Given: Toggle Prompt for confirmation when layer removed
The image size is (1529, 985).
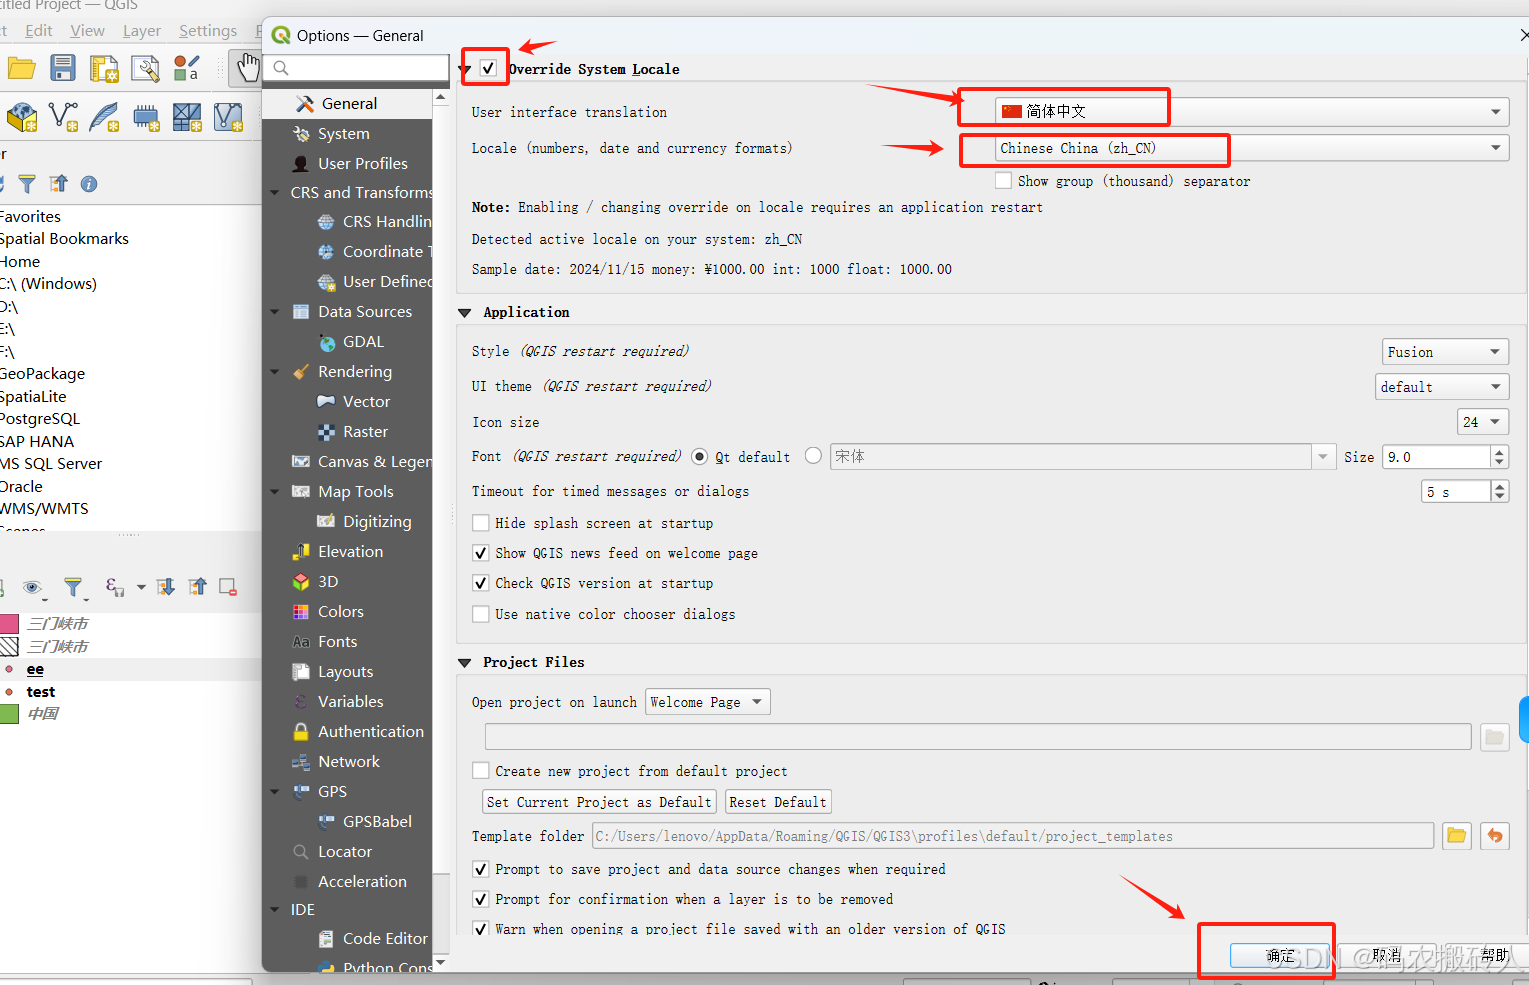Looking at the screenshot, I should [481, 899].
